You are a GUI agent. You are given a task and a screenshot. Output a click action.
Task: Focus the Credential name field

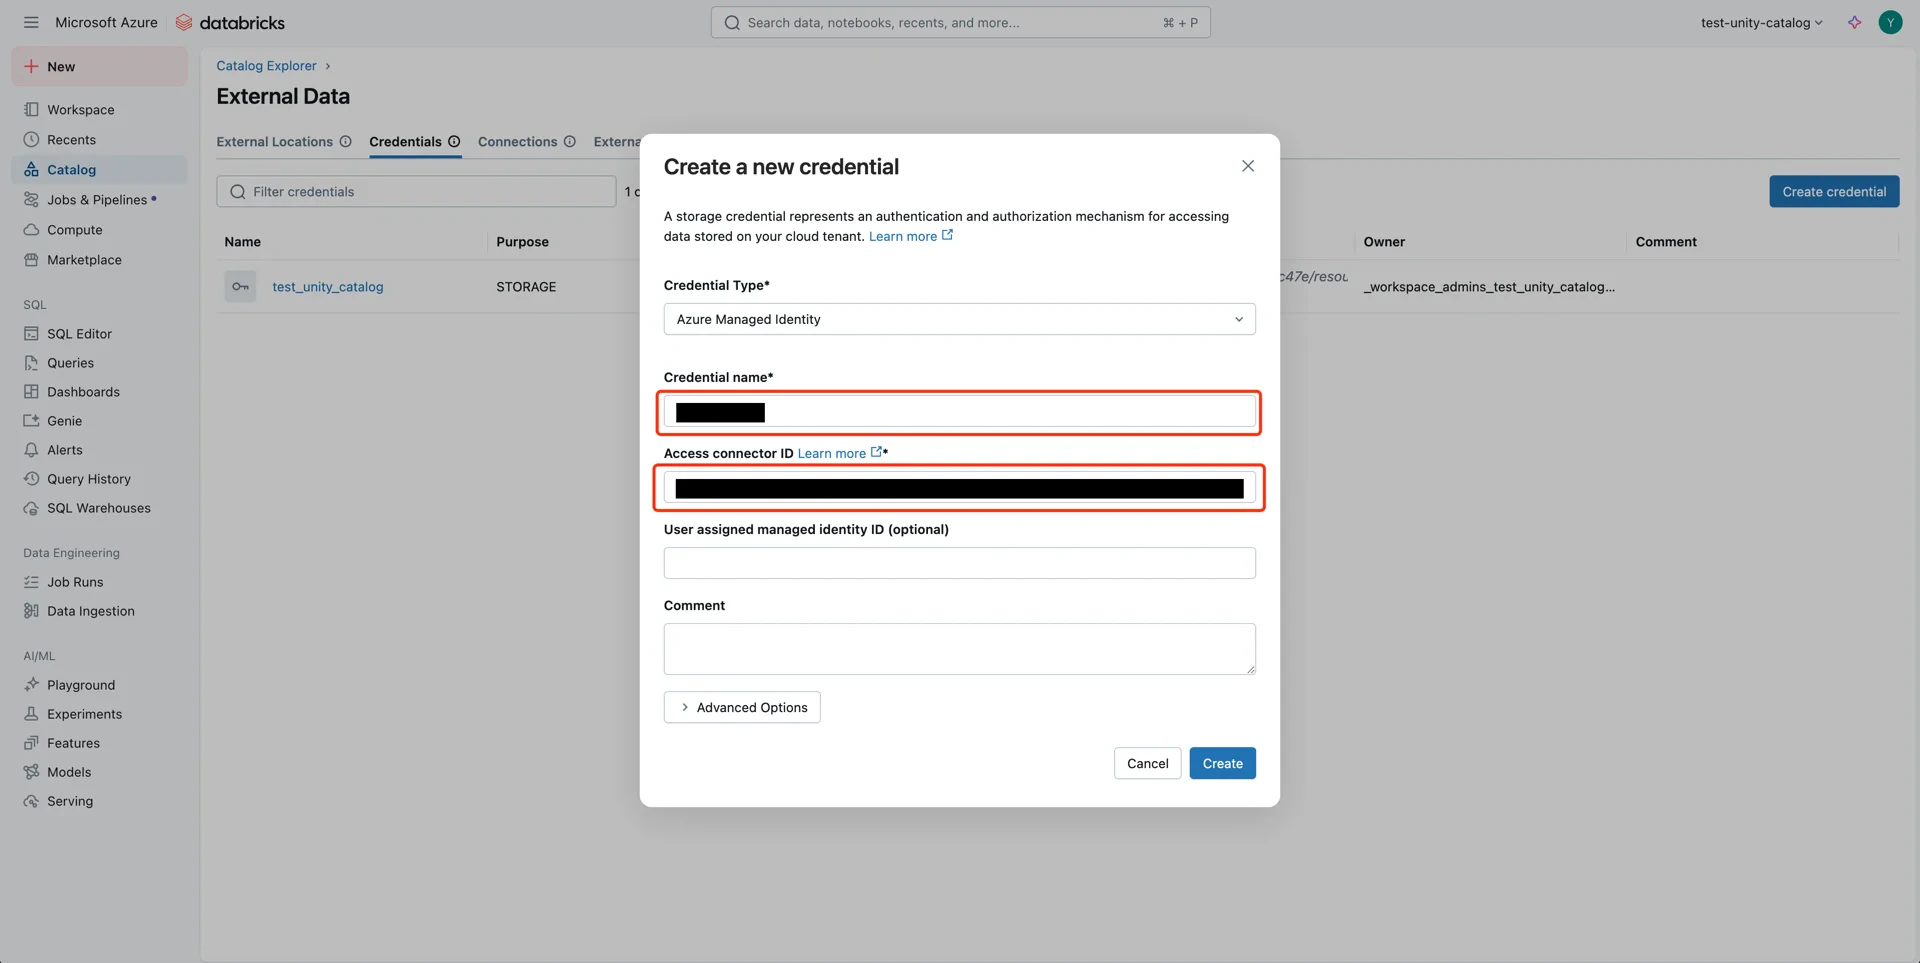[959, 412]
